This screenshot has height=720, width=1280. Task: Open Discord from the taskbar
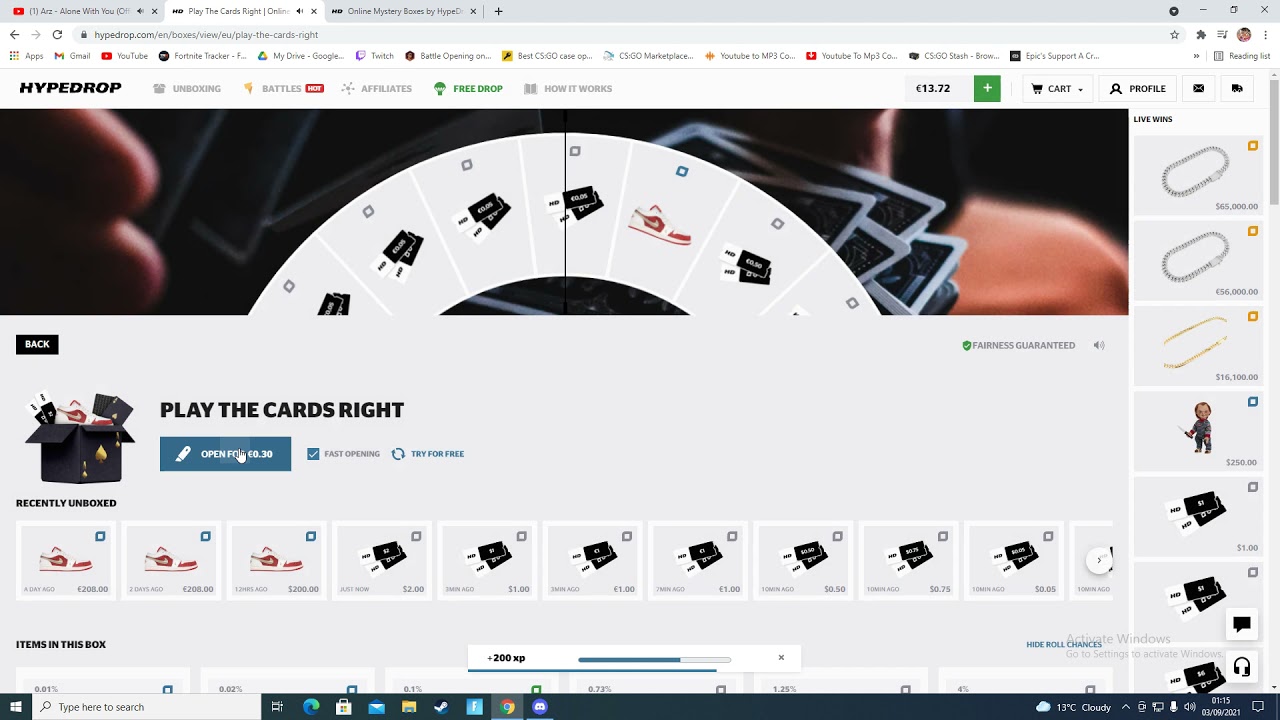(540, 707)
